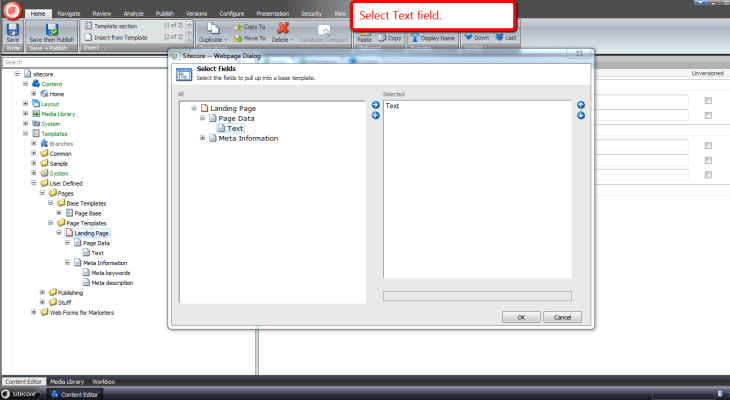Remove field with left arrow button
730x400 pixels.
pos(375,115)
